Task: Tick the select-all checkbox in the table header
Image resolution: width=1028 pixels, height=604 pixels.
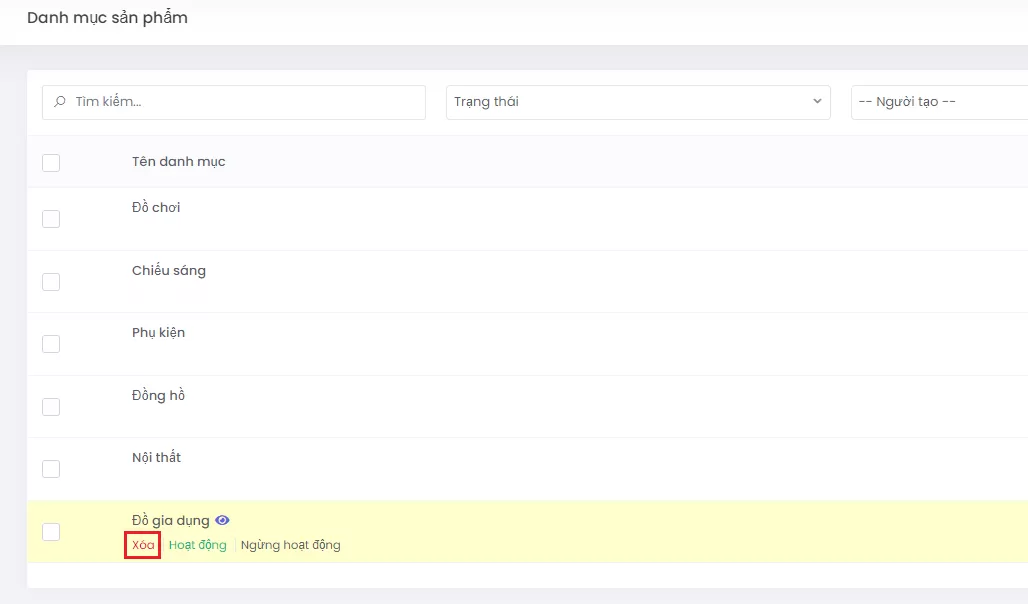Action: click(51, 162)
